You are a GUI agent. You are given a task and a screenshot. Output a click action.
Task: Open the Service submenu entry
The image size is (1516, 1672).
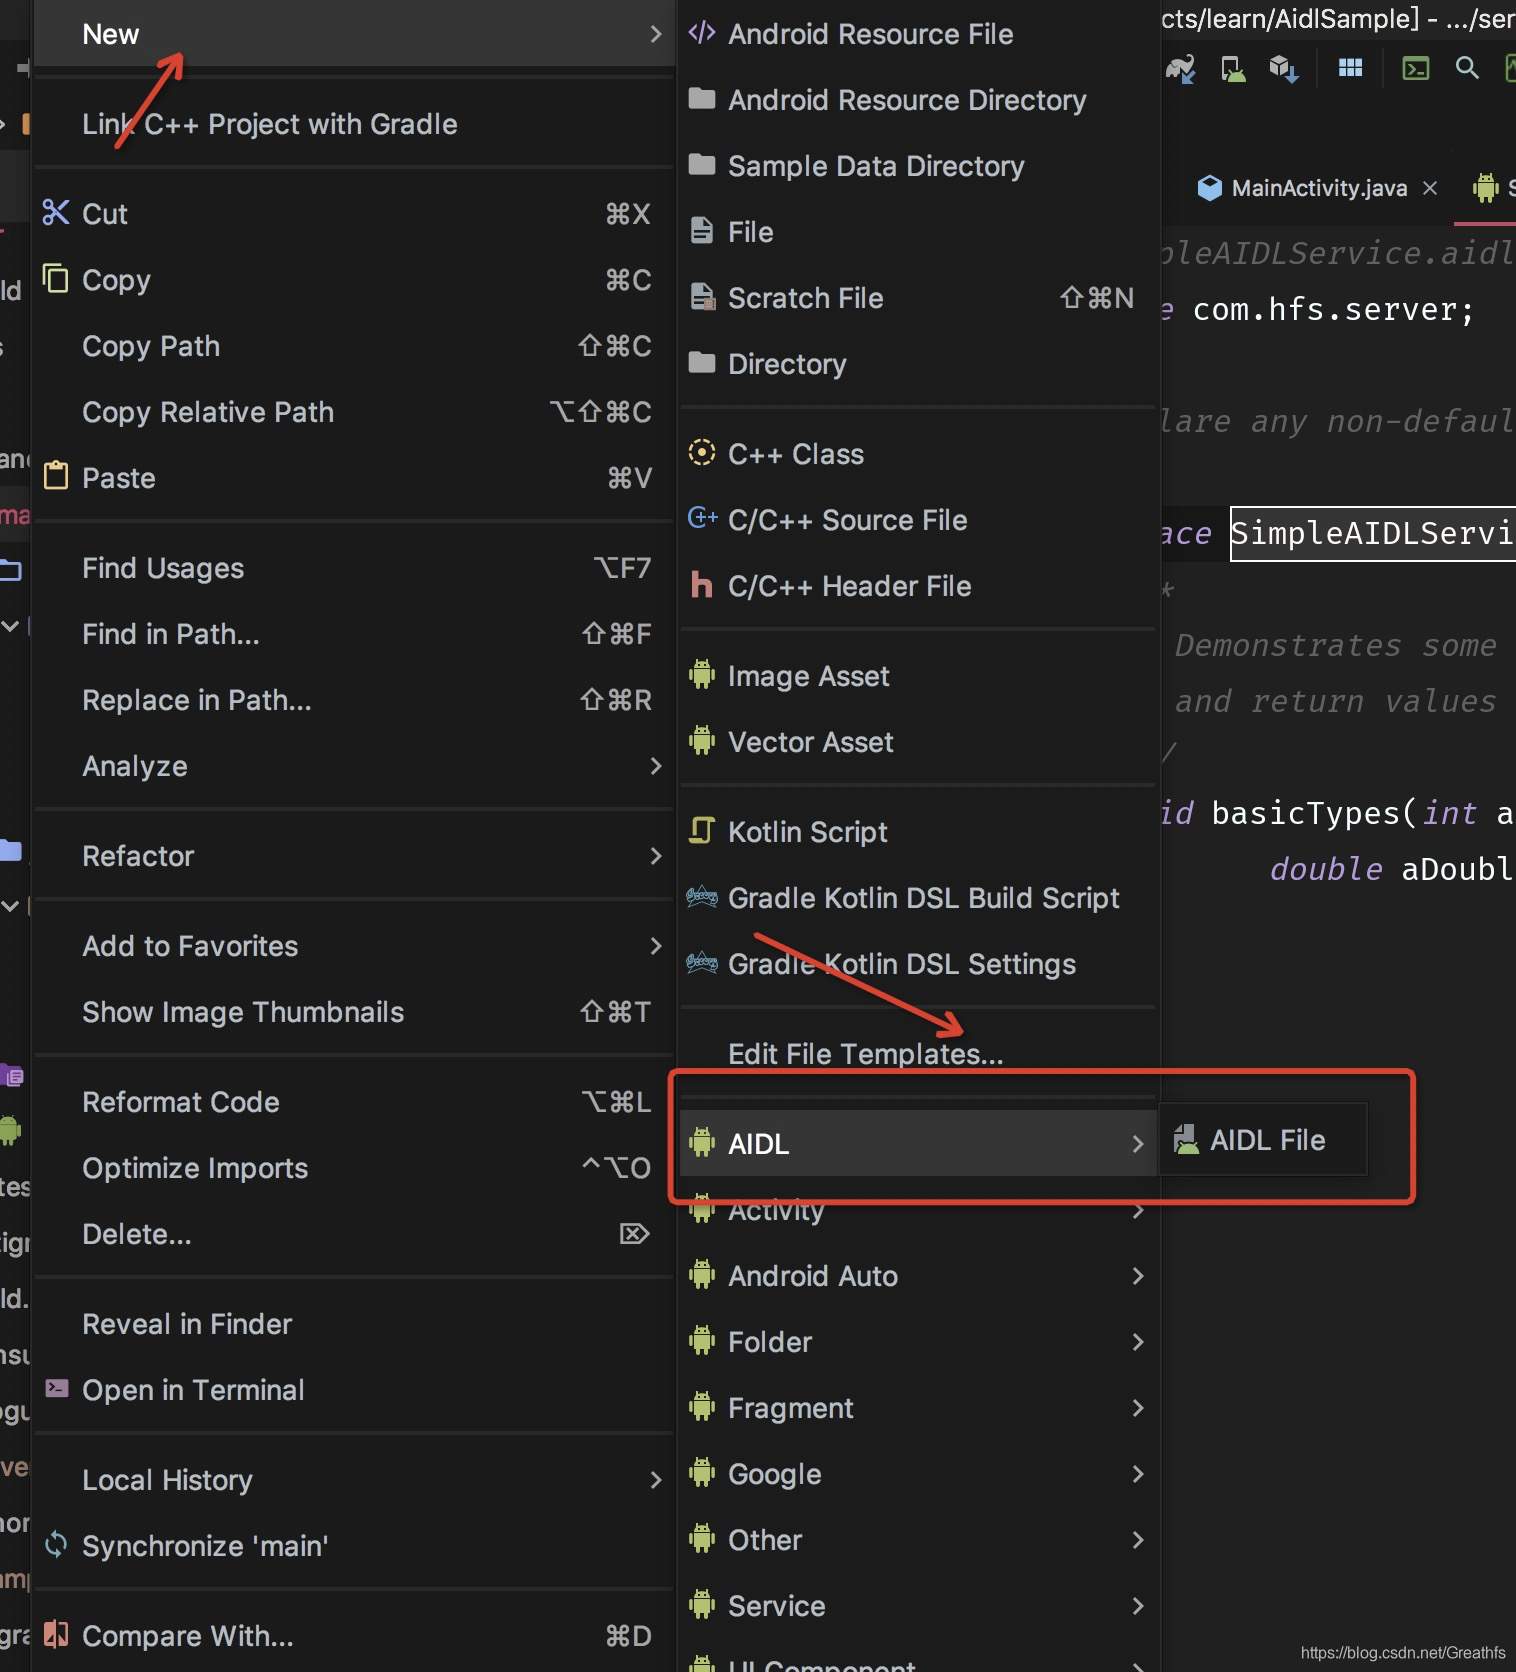pos(918,1606)
